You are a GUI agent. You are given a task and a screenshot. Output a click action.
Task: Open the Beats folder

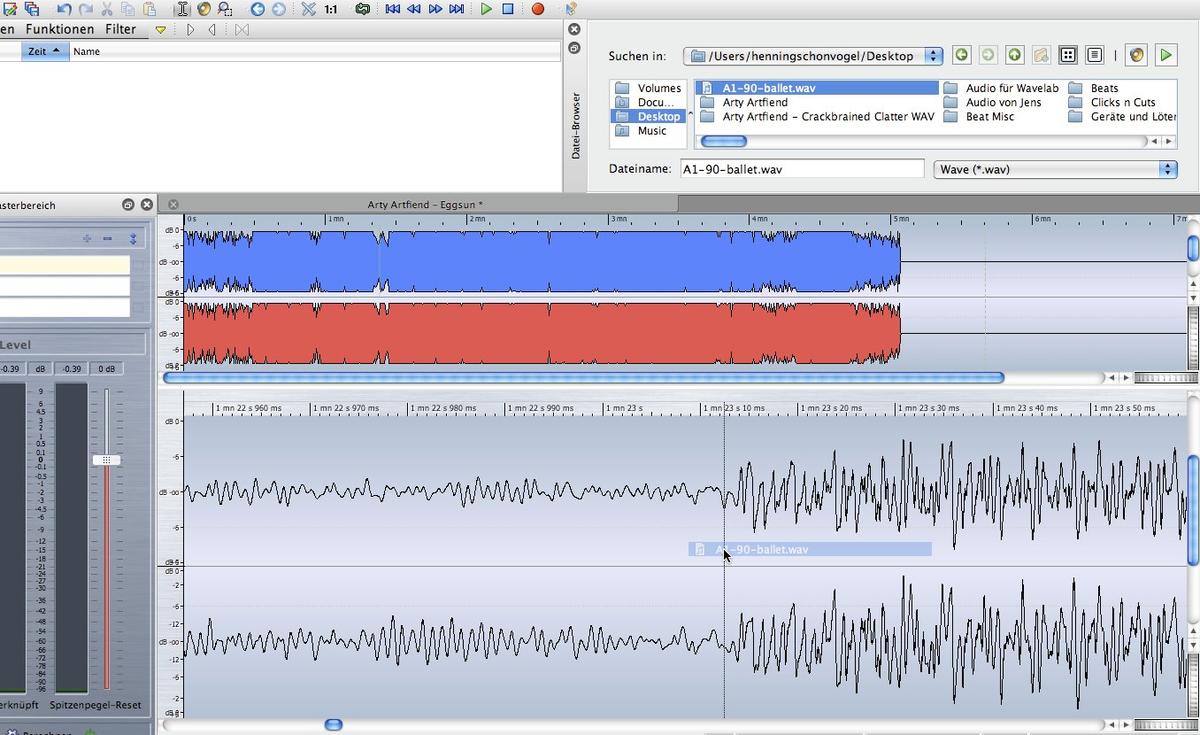pyautogui.click(x=1104, y=88)
